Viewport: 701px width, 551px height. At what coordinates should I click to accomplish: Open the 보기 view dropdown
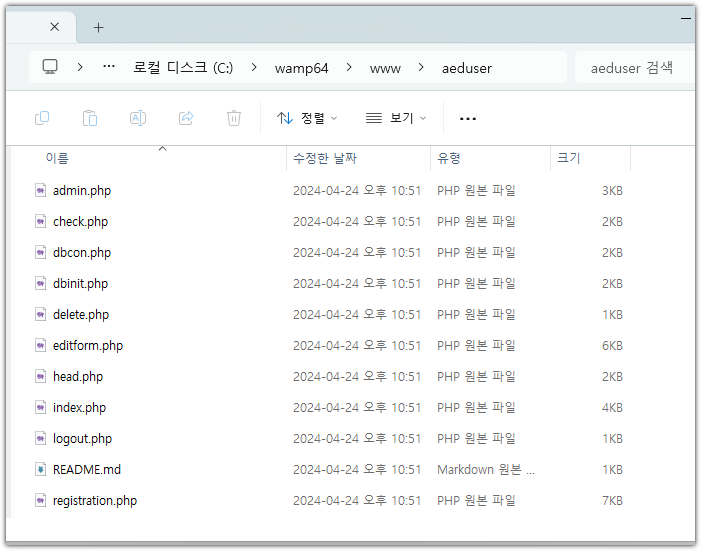click(x=396, y=118)
